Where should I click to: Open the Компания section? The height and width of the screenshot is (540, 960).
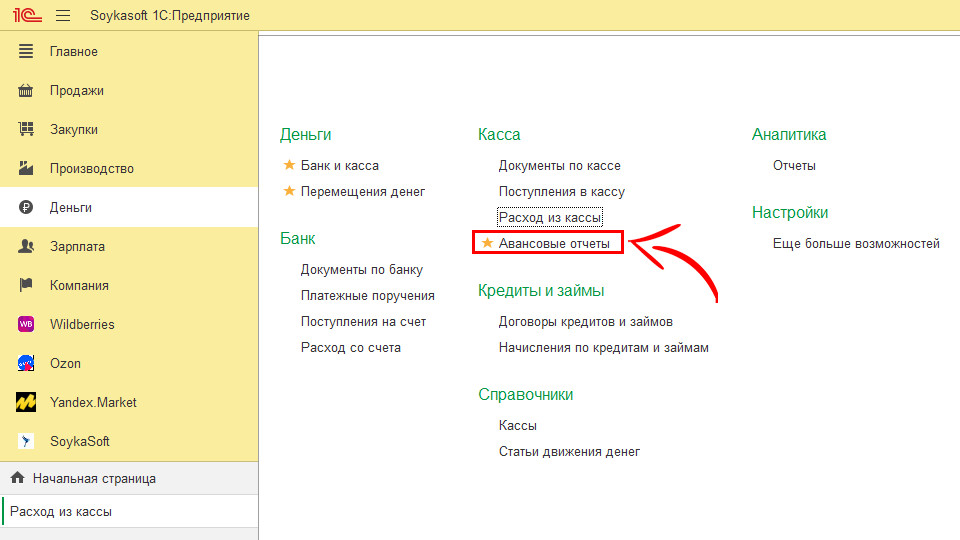click(79, 285)
